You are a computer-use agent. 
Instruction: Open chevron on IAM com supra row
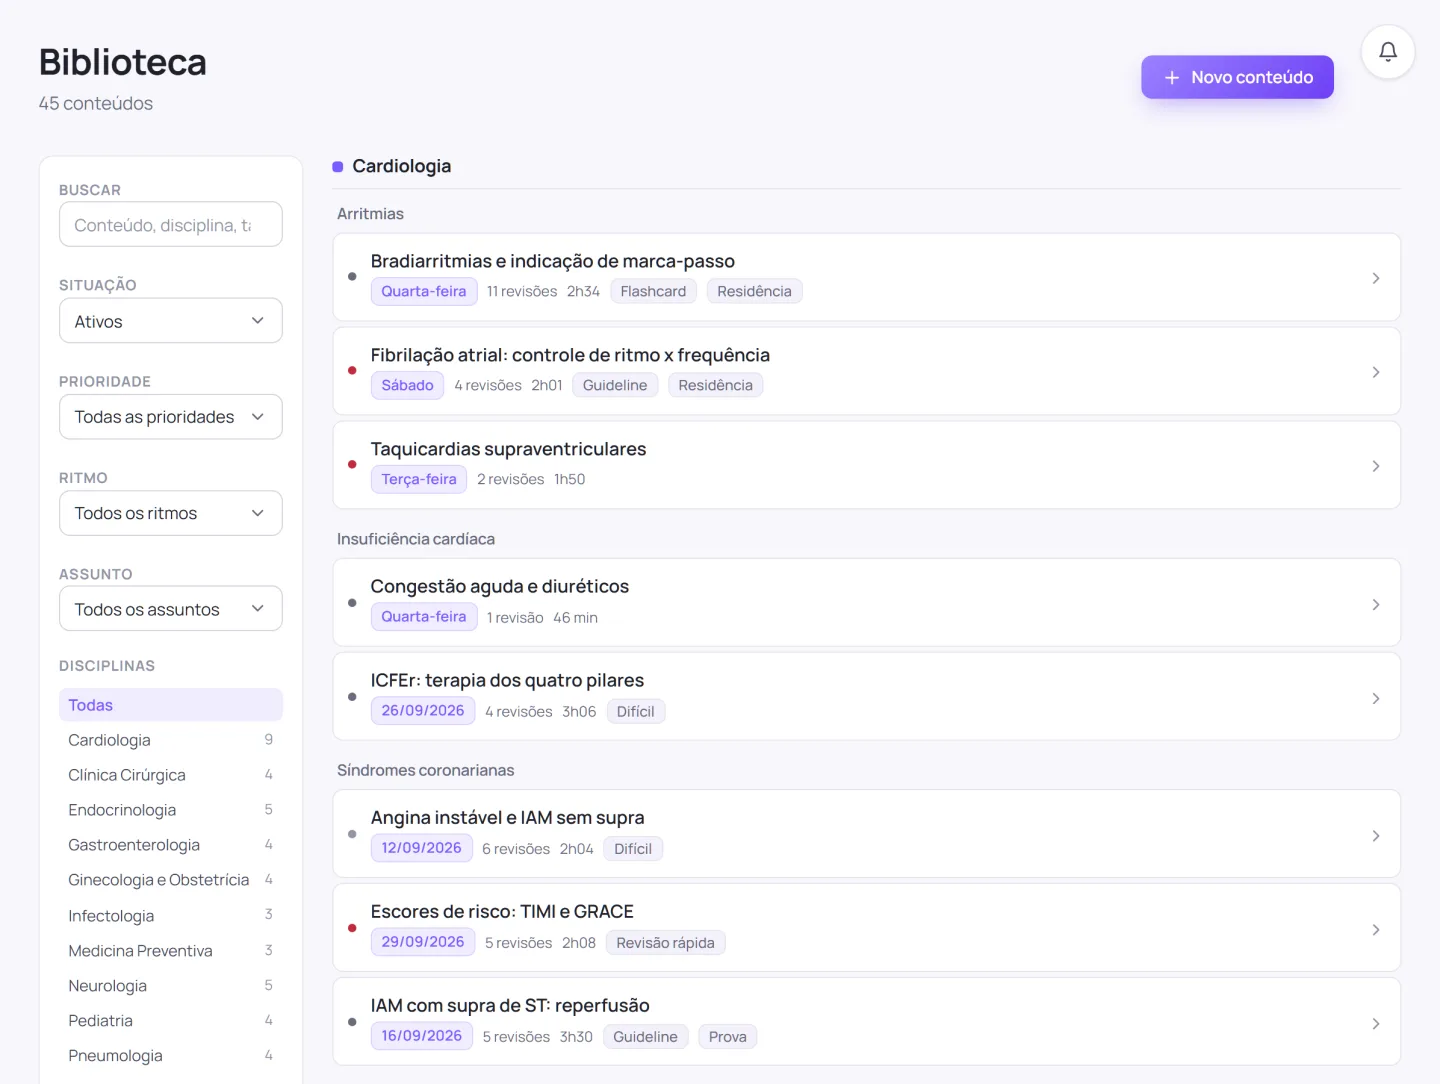click(x=1376, y=1023)
